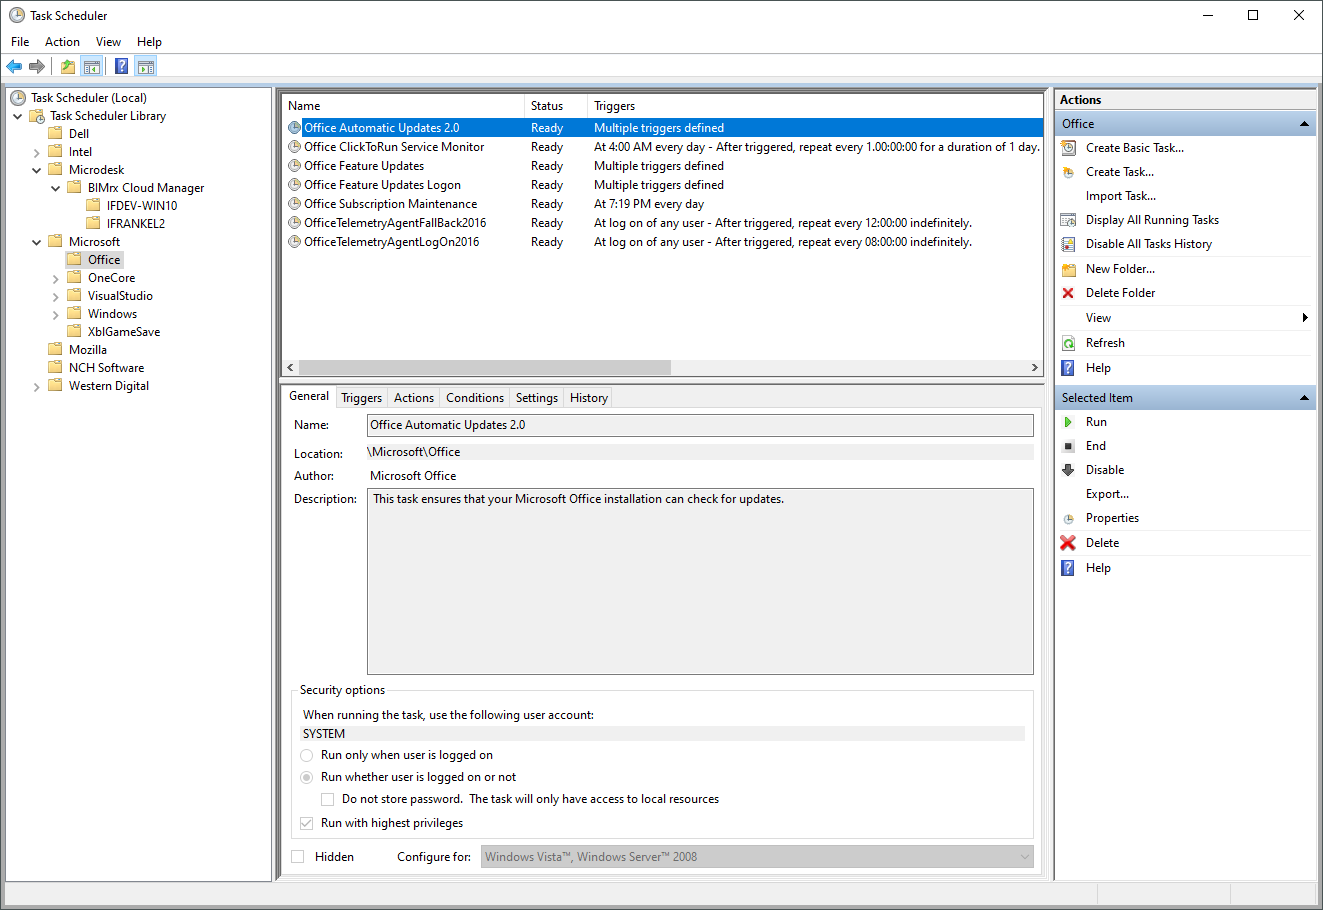Screen dimensions: 1323x910
Task: Click the Help icon under Office actions
Action: (1068, 368)
